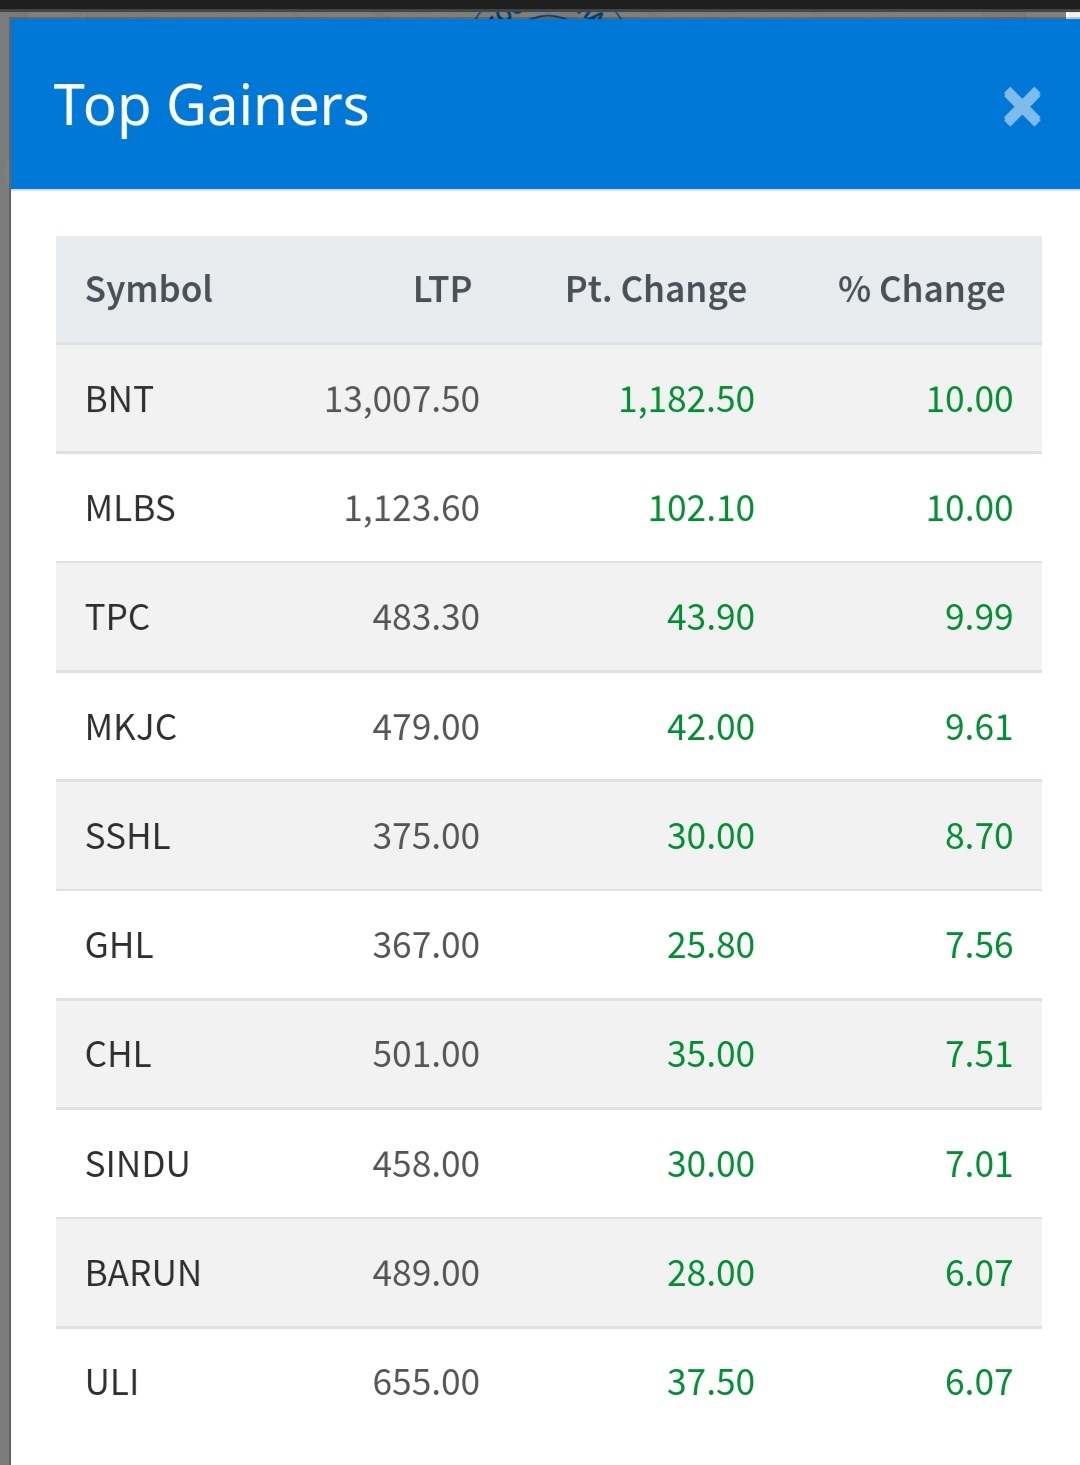Viewport: 1080px width, 1465px height.
Task: Click MLBS point change 102.10
Action: (701, 509)
